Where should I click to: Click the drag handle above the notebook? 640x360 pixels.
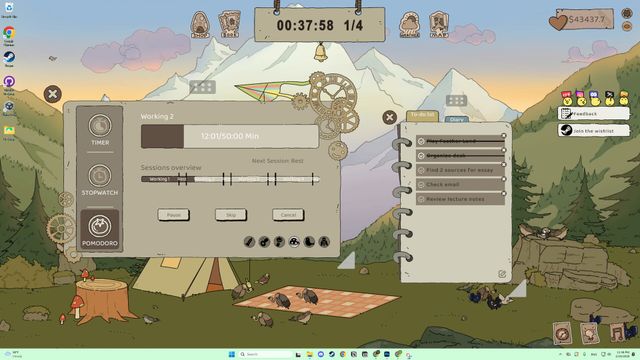[x=456, y=100]
